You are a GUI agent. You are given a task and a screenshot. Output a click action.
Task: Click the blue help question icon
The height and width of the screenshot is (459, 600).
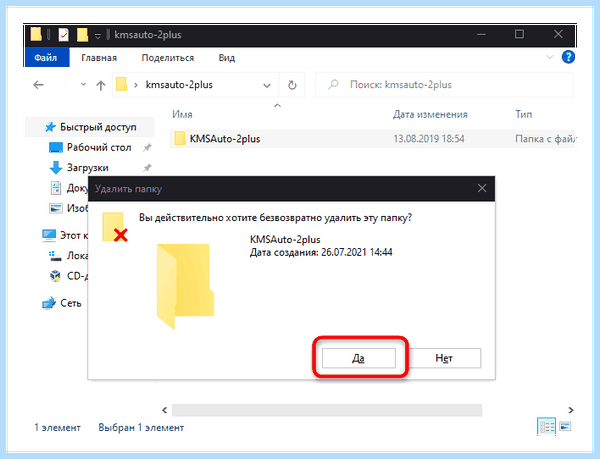568,57
